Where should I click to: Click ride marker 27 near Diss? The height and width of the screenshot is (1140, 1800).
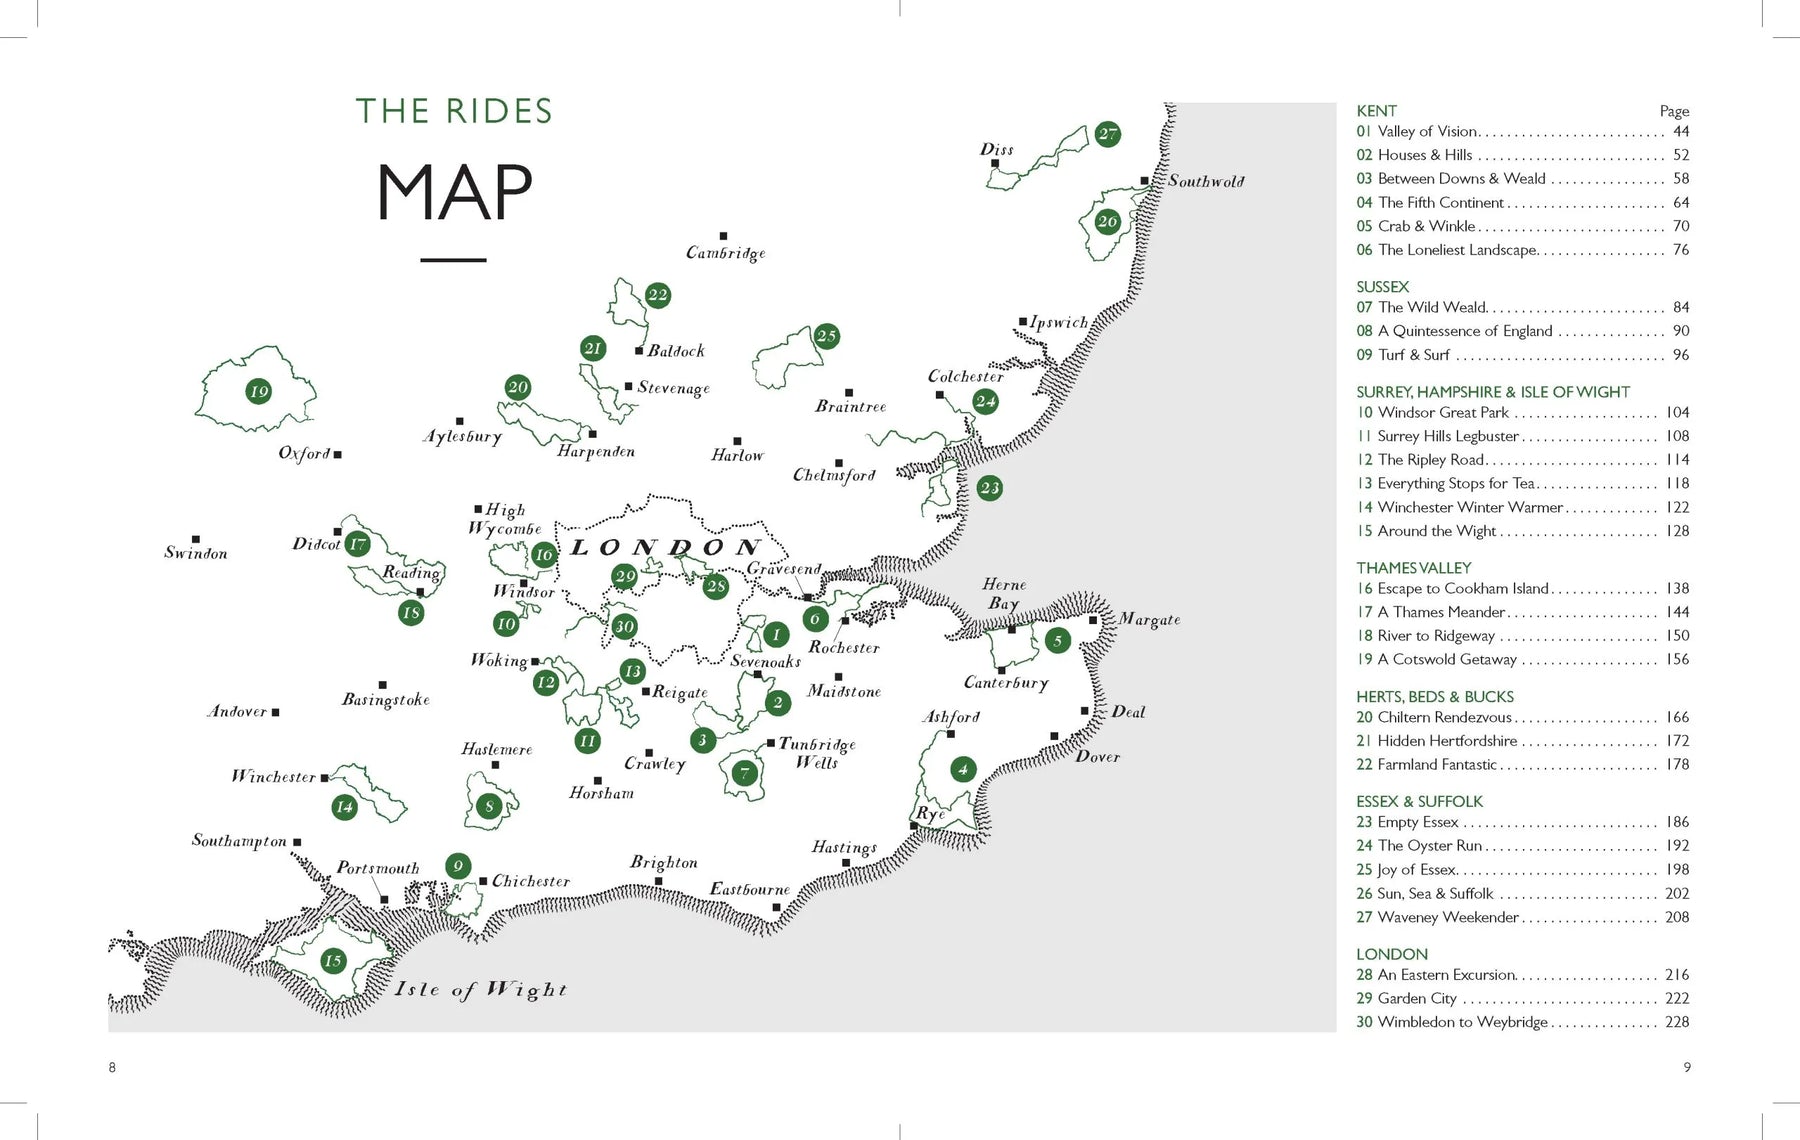[1107, 134]
